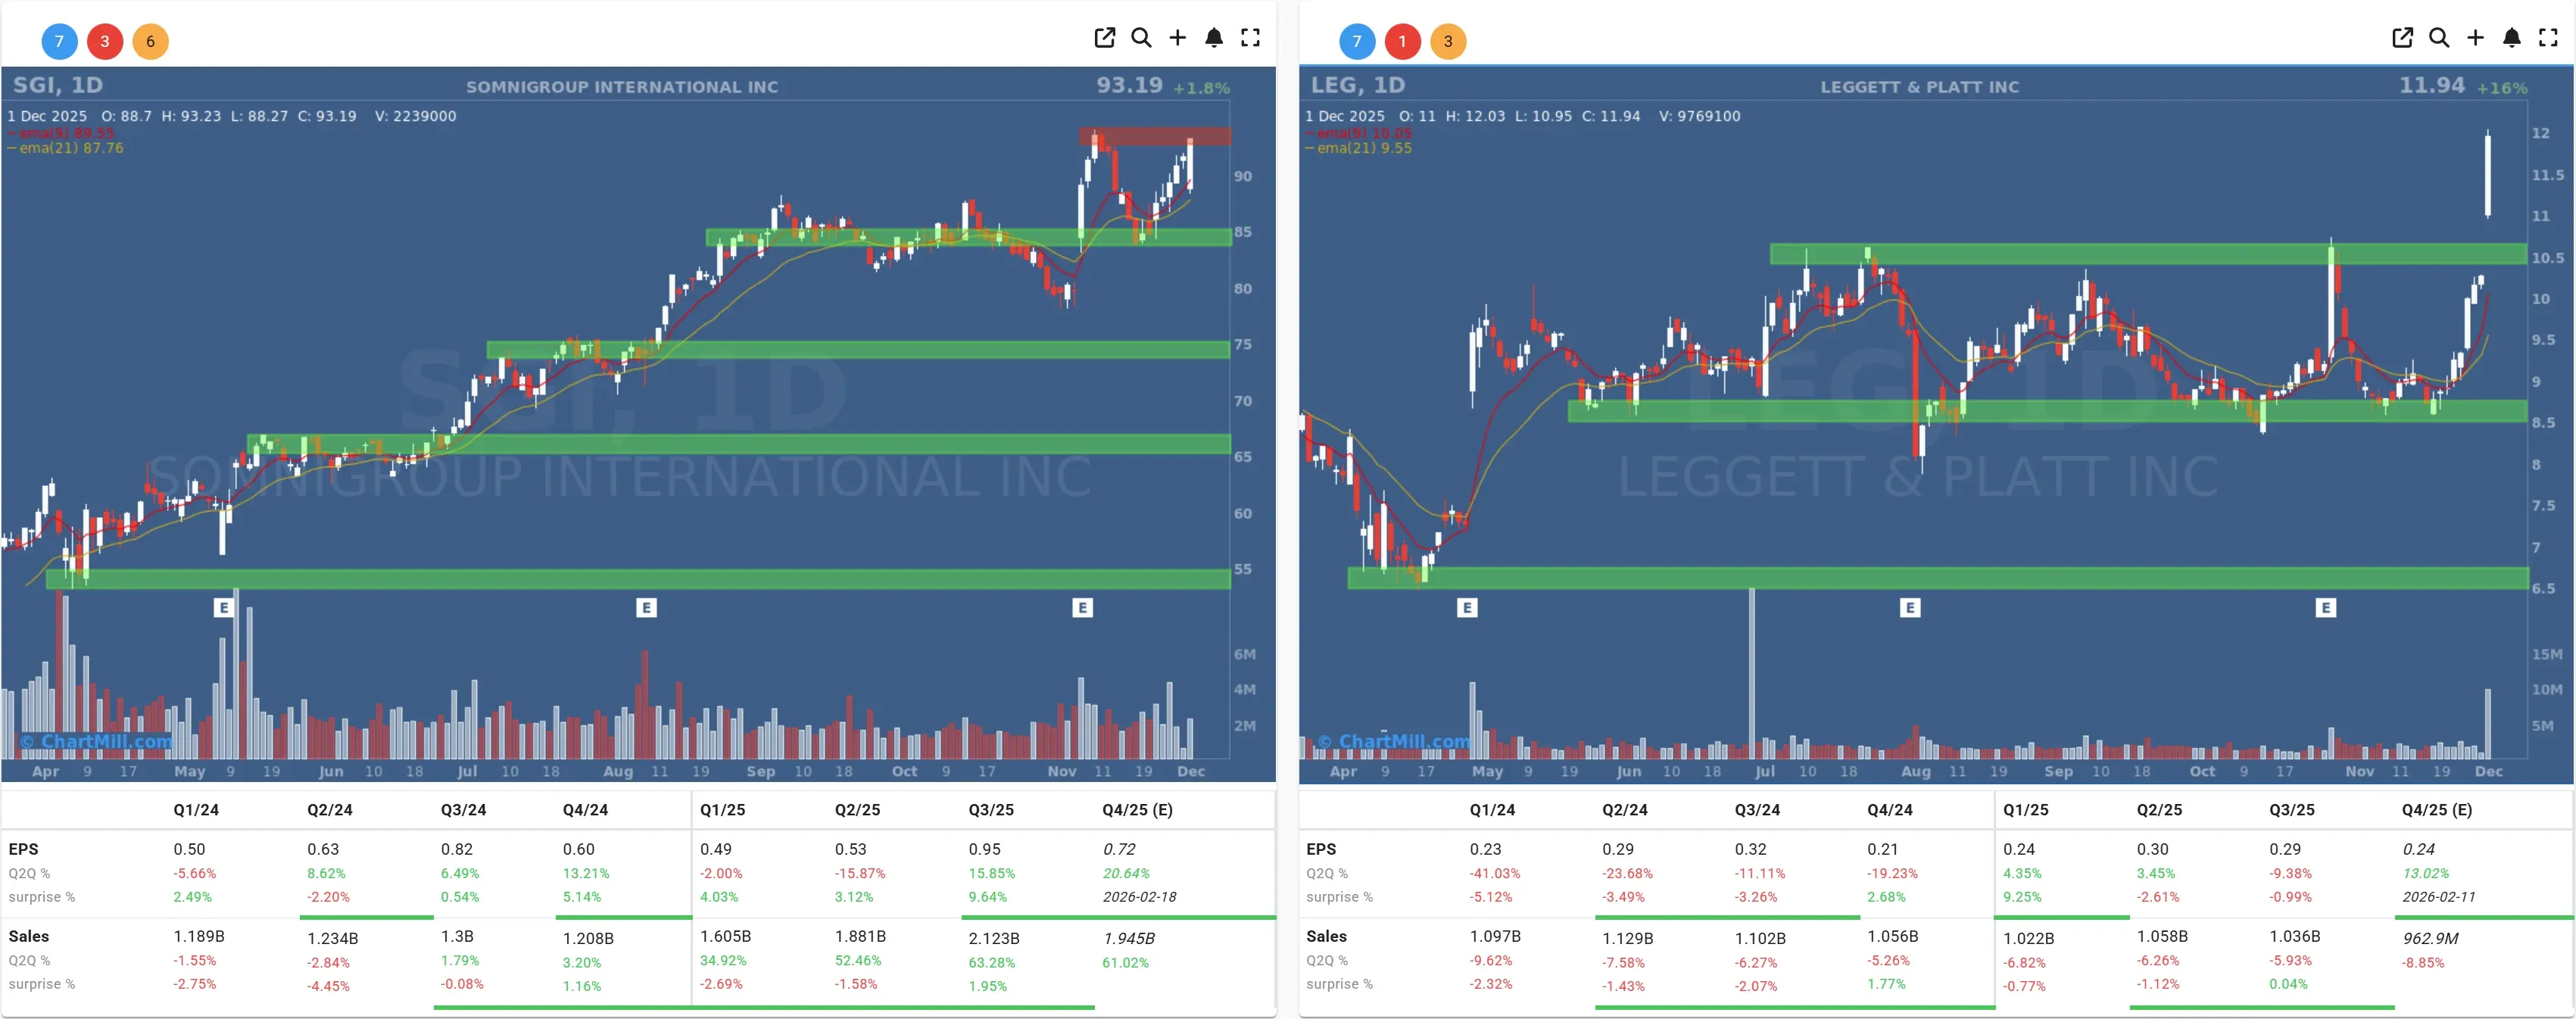
Task: Open LEG chart in a new window
Action: click(x=2402, y=38)
